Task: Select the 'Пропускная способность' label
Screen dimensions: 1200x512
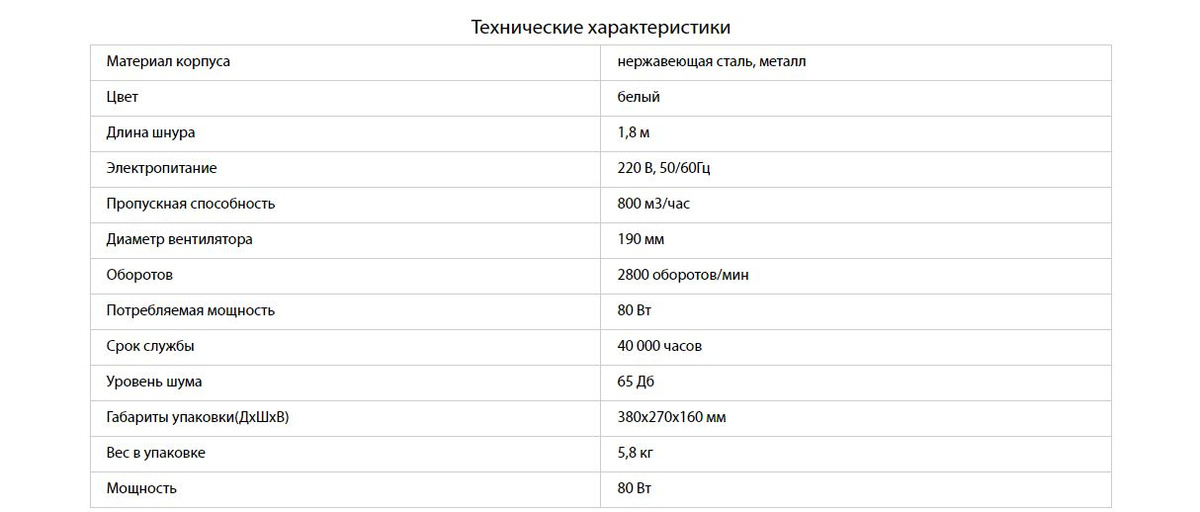Action: tap(190, 204)
